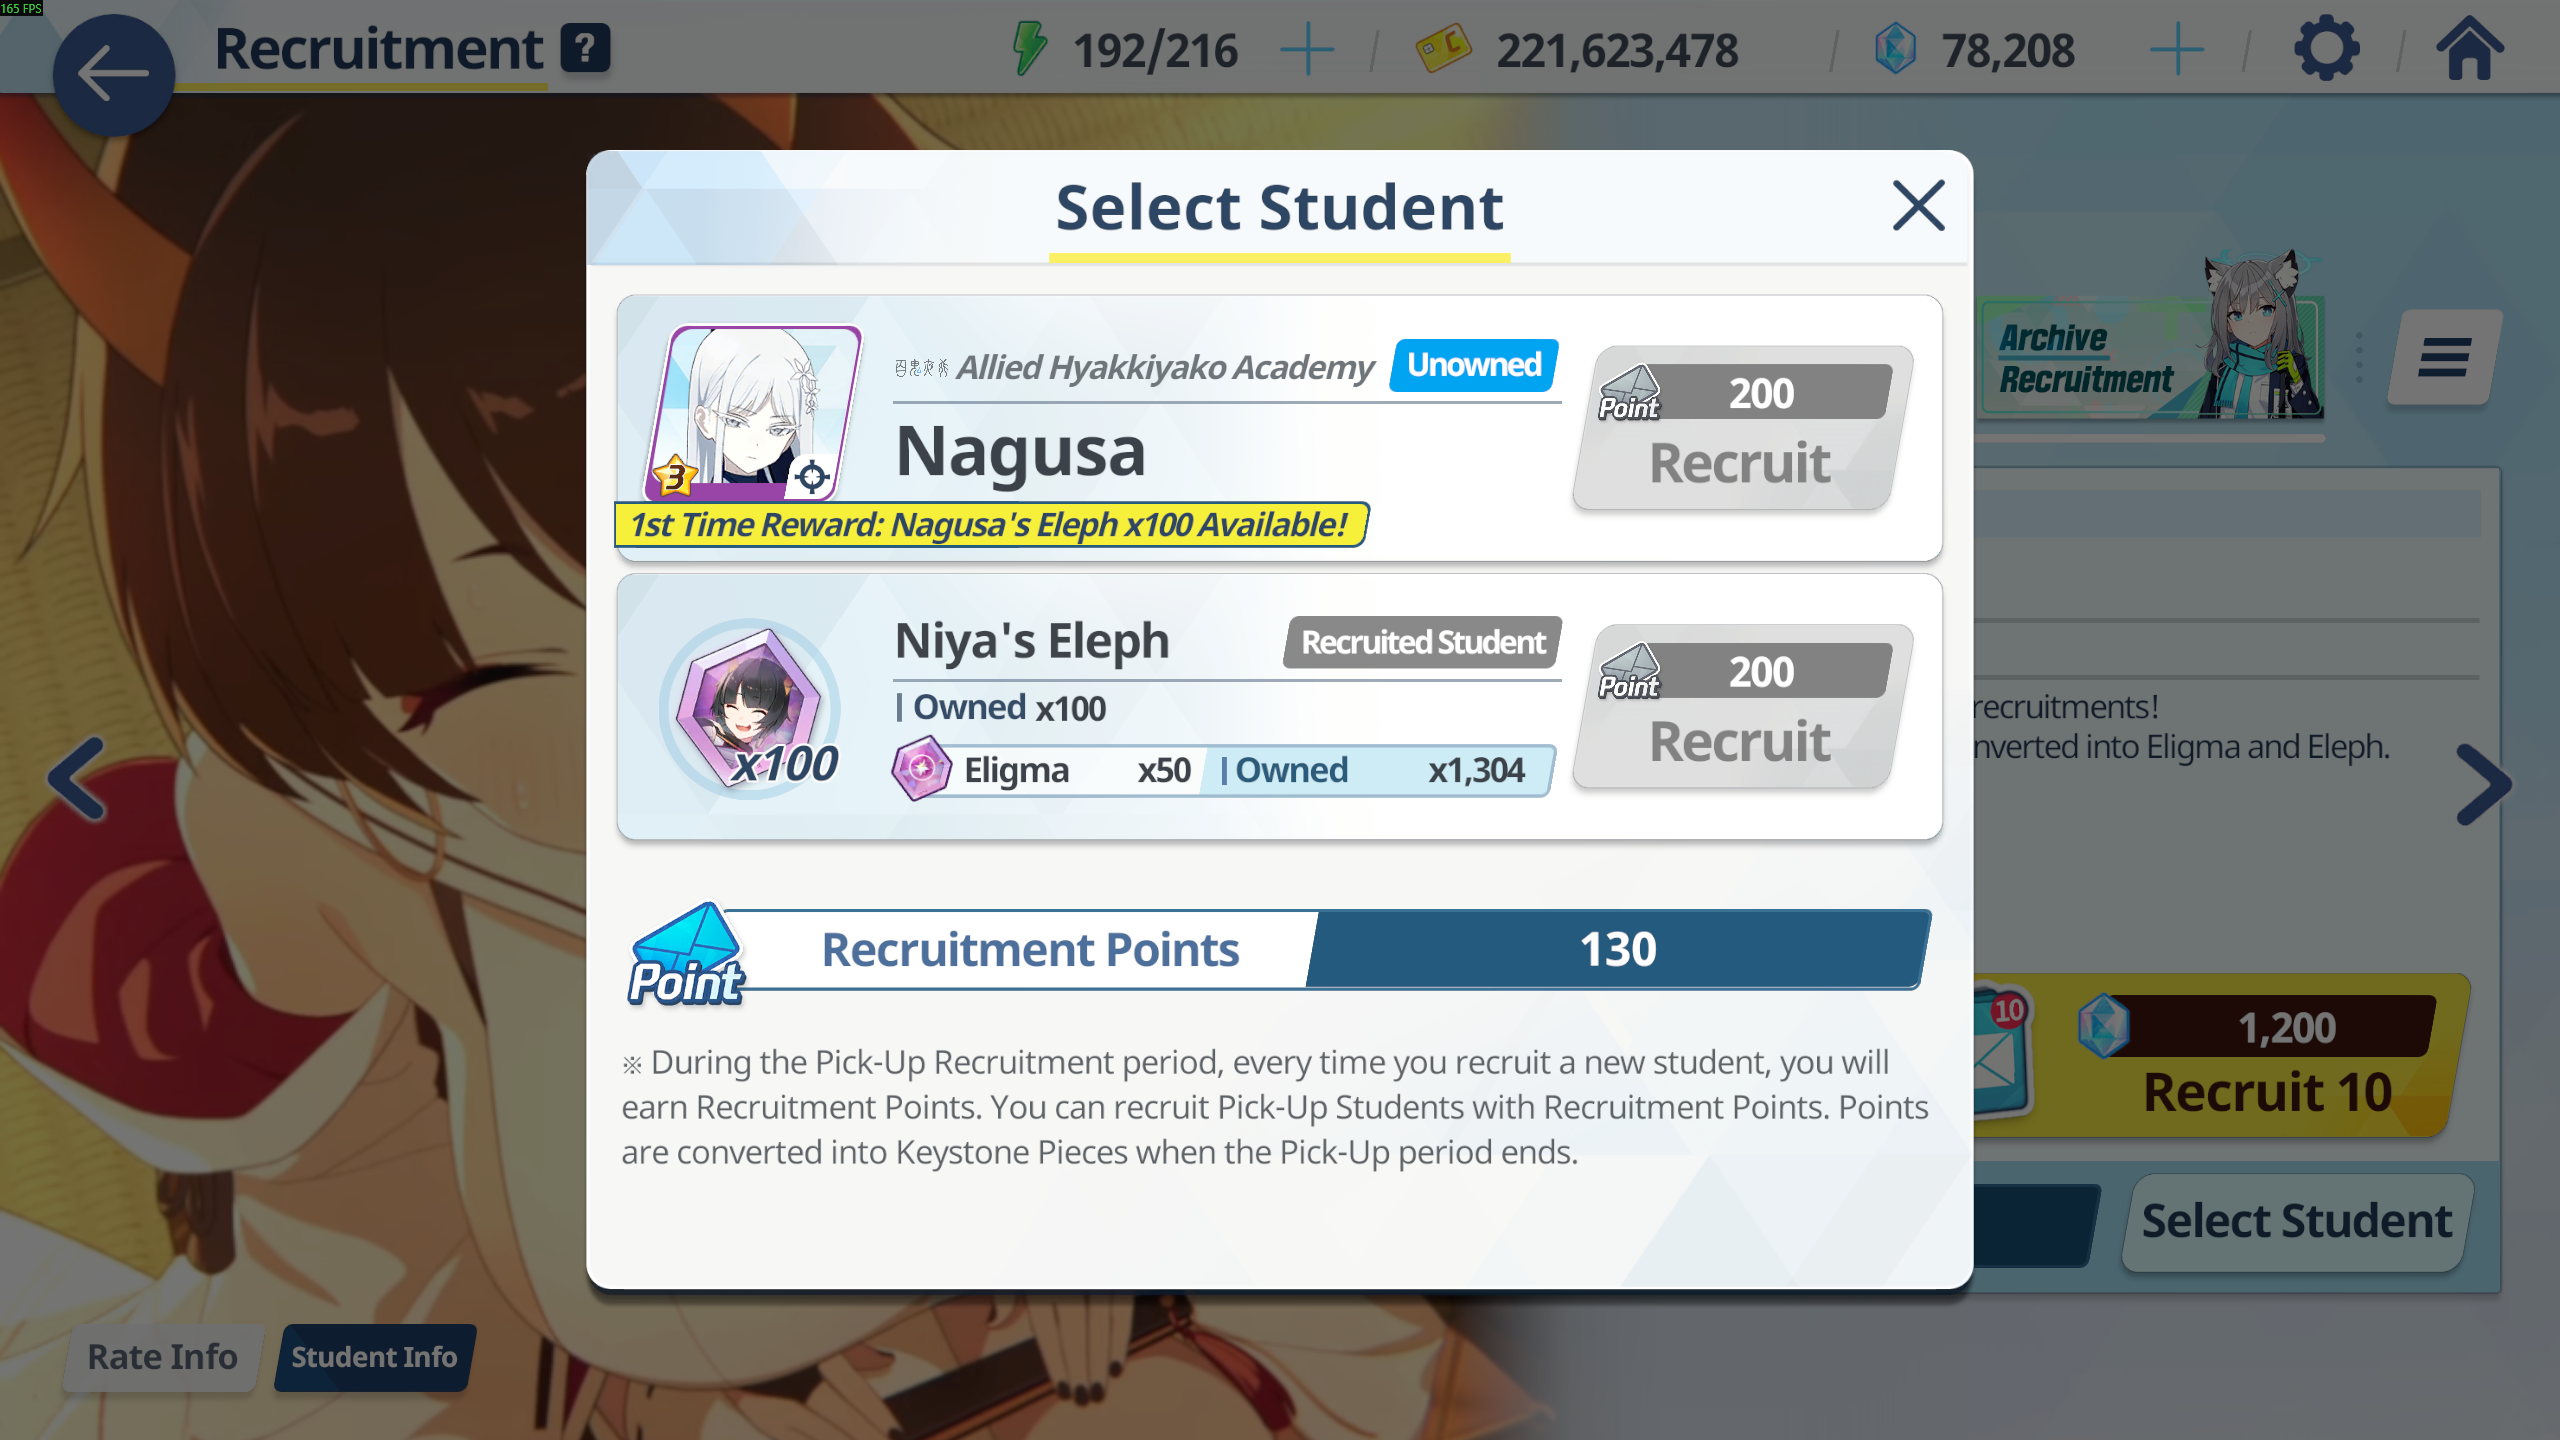The image size is (2560, 1440).
Task: Click Nagusa's student portrait
Action: pyautogui.click(x=755, y=413)
